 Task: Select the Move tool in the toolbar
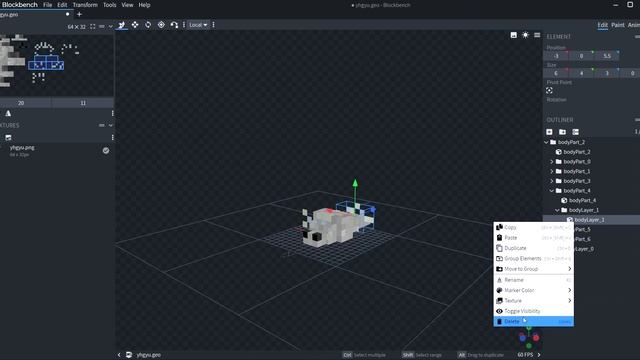click(121, 25)
